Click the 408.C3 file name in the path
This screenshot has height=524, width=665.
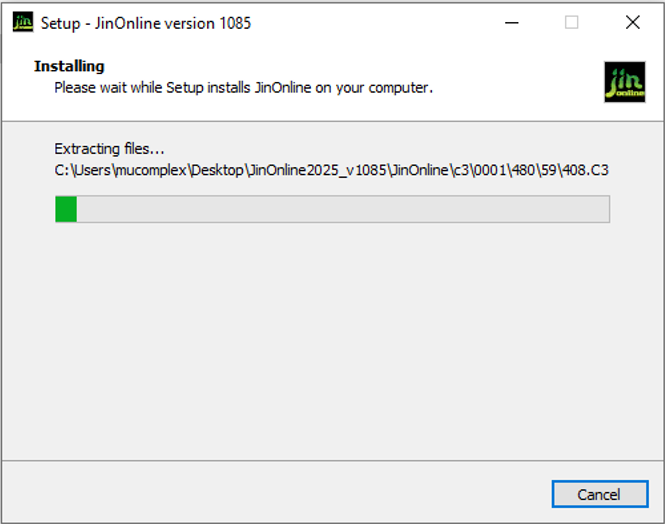[584, 170]
